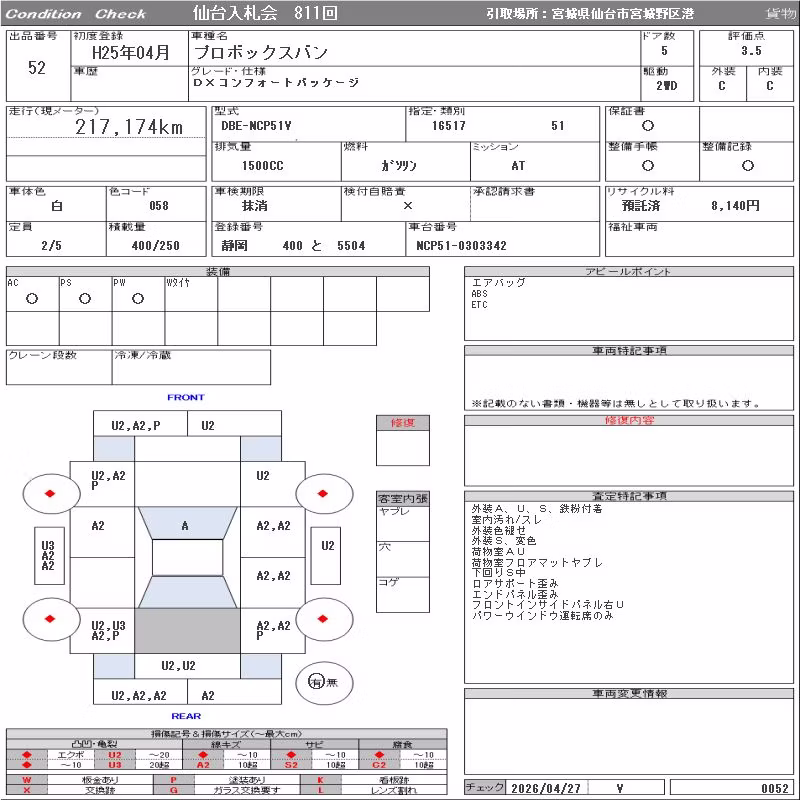Click fuel type ガソリン

(x=398, y=166)
